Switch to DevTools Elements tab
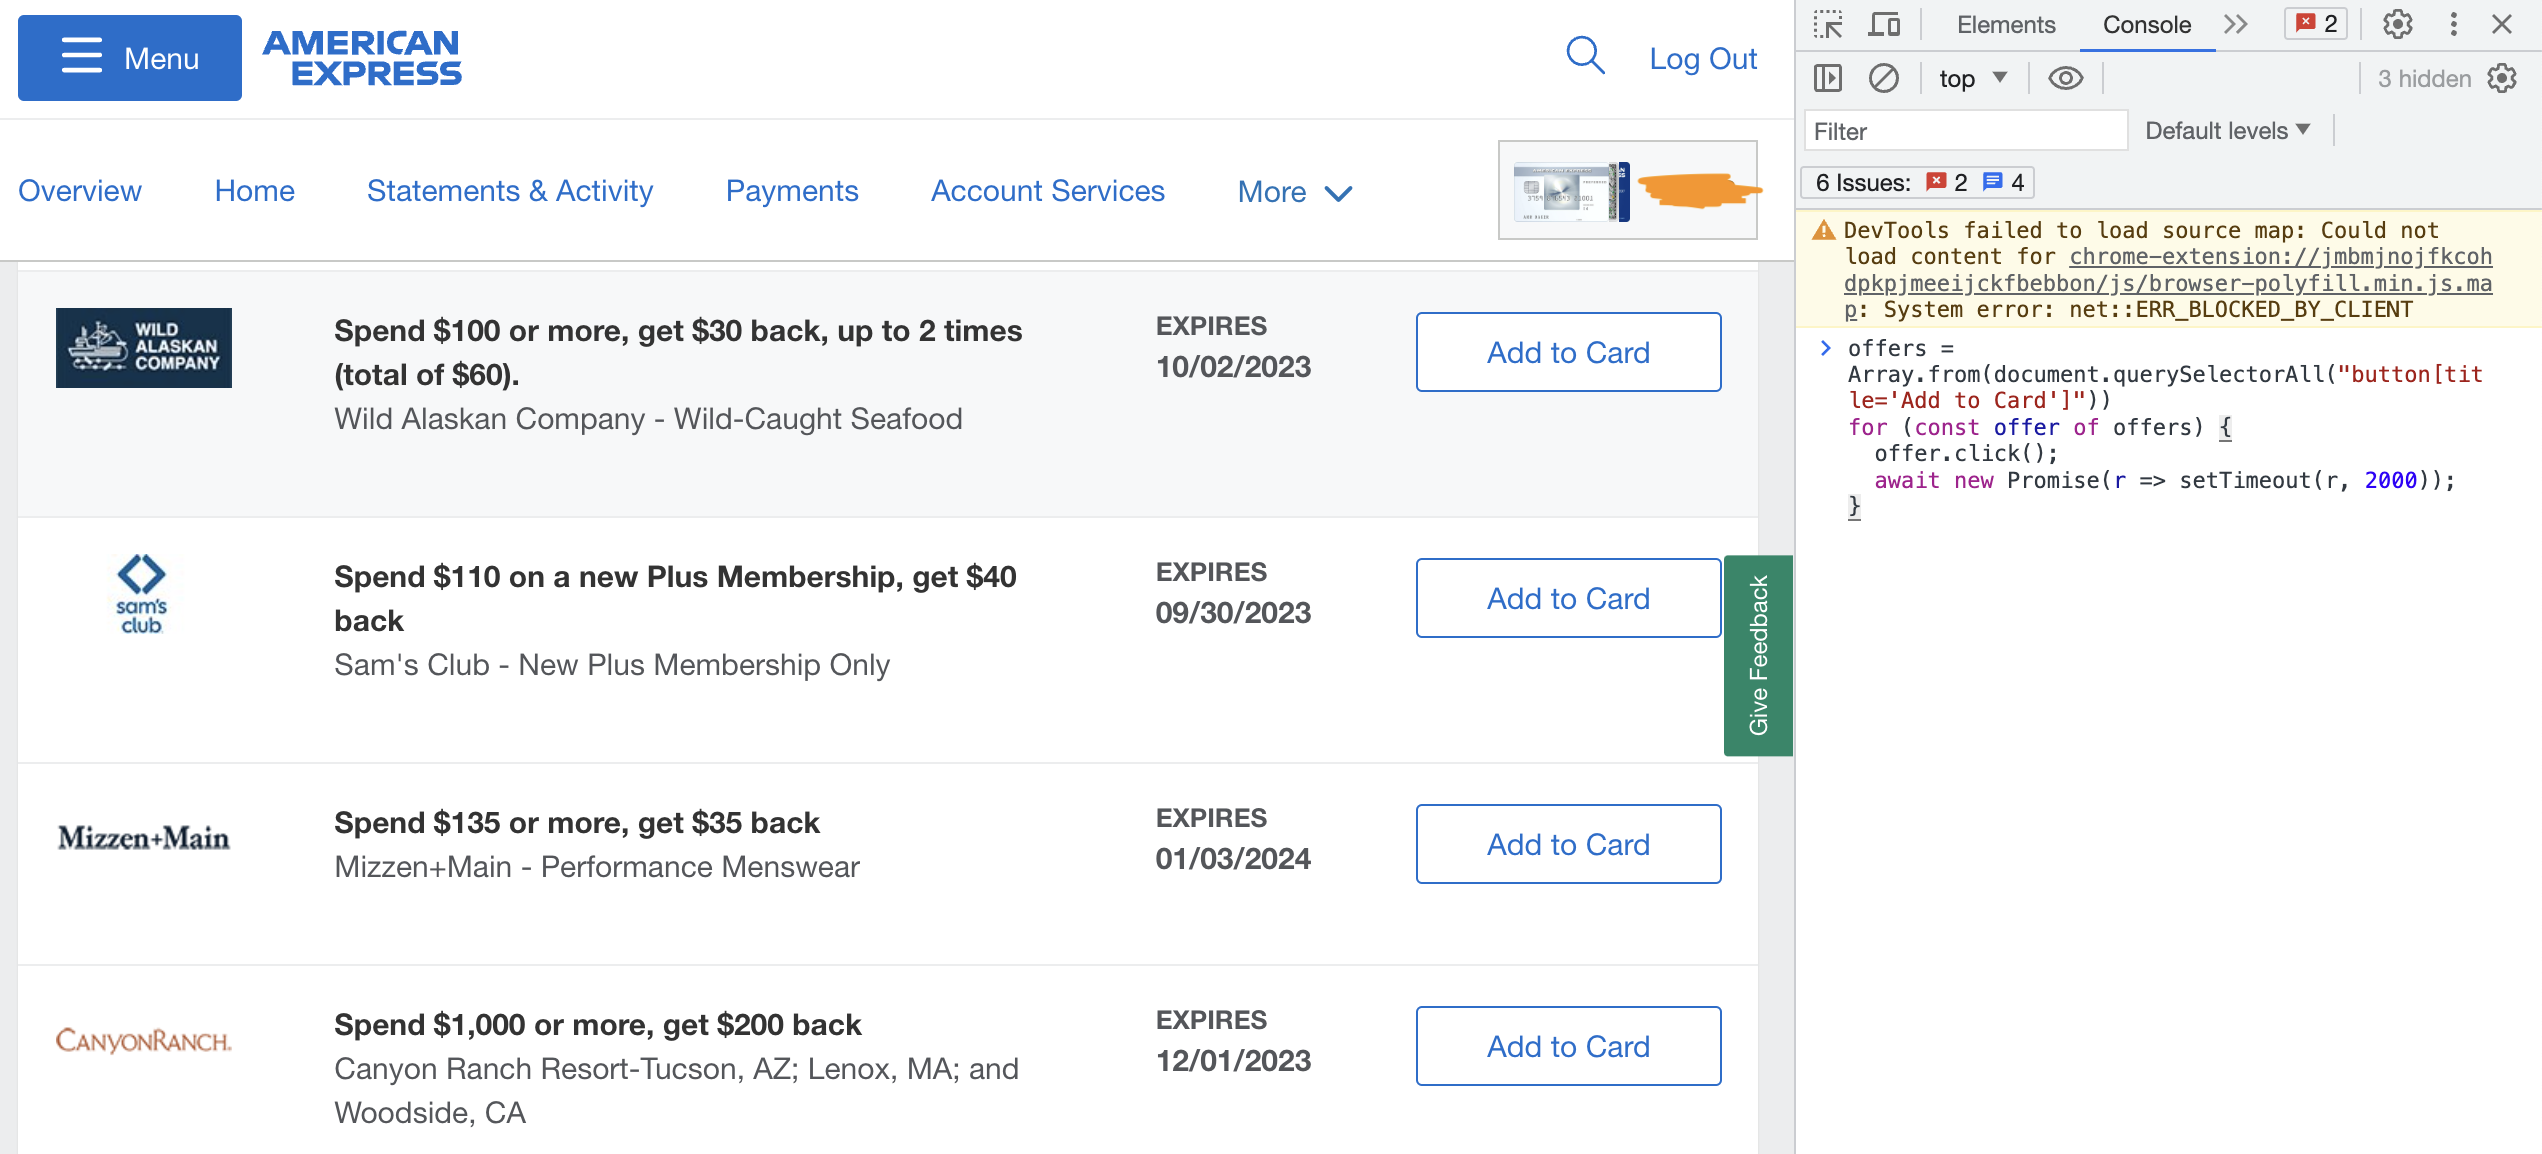Viewport: 2542px width, 1154px height. (x=2006, y=25)
